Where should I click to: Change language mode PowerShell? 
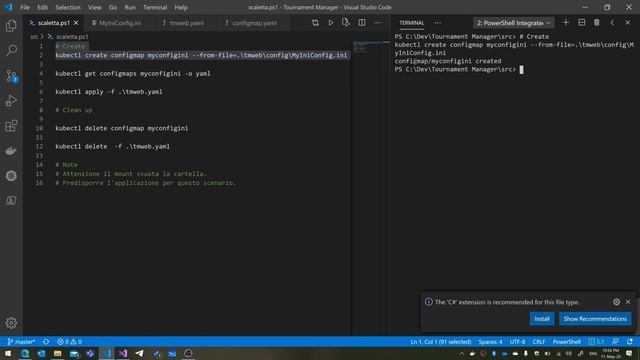(567, 342)
